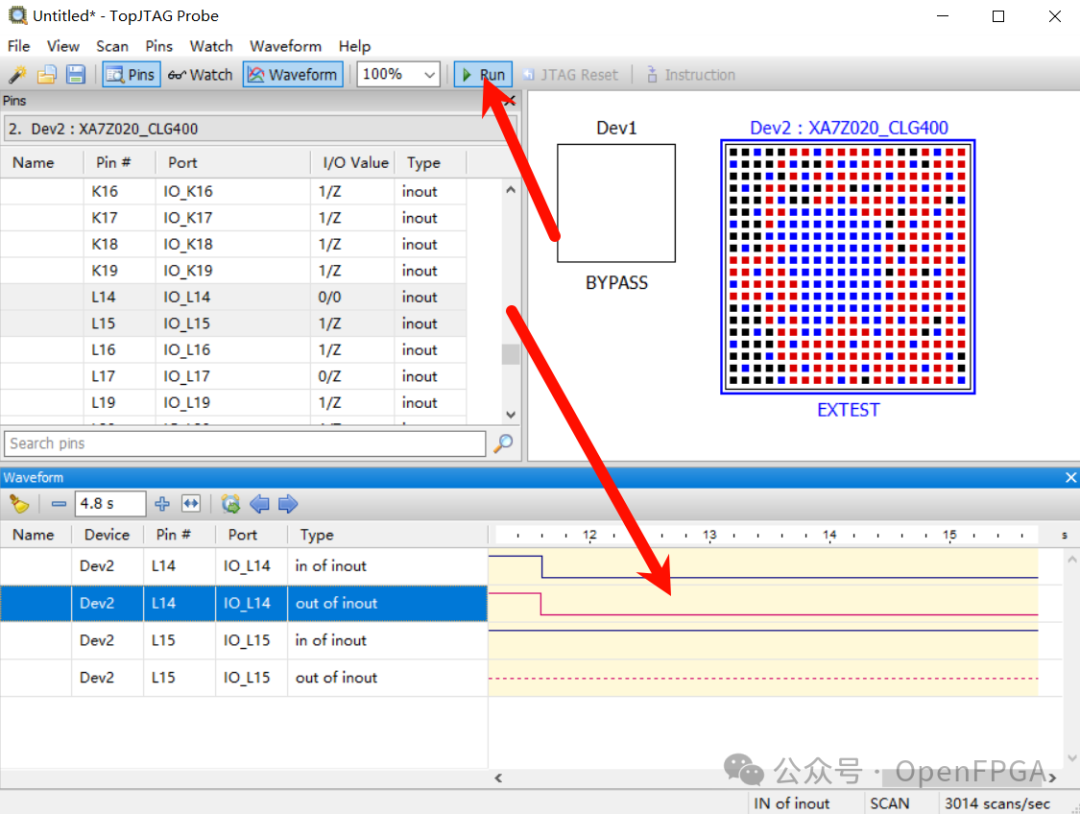Toggle the Watch panel button

click(200, 74)
